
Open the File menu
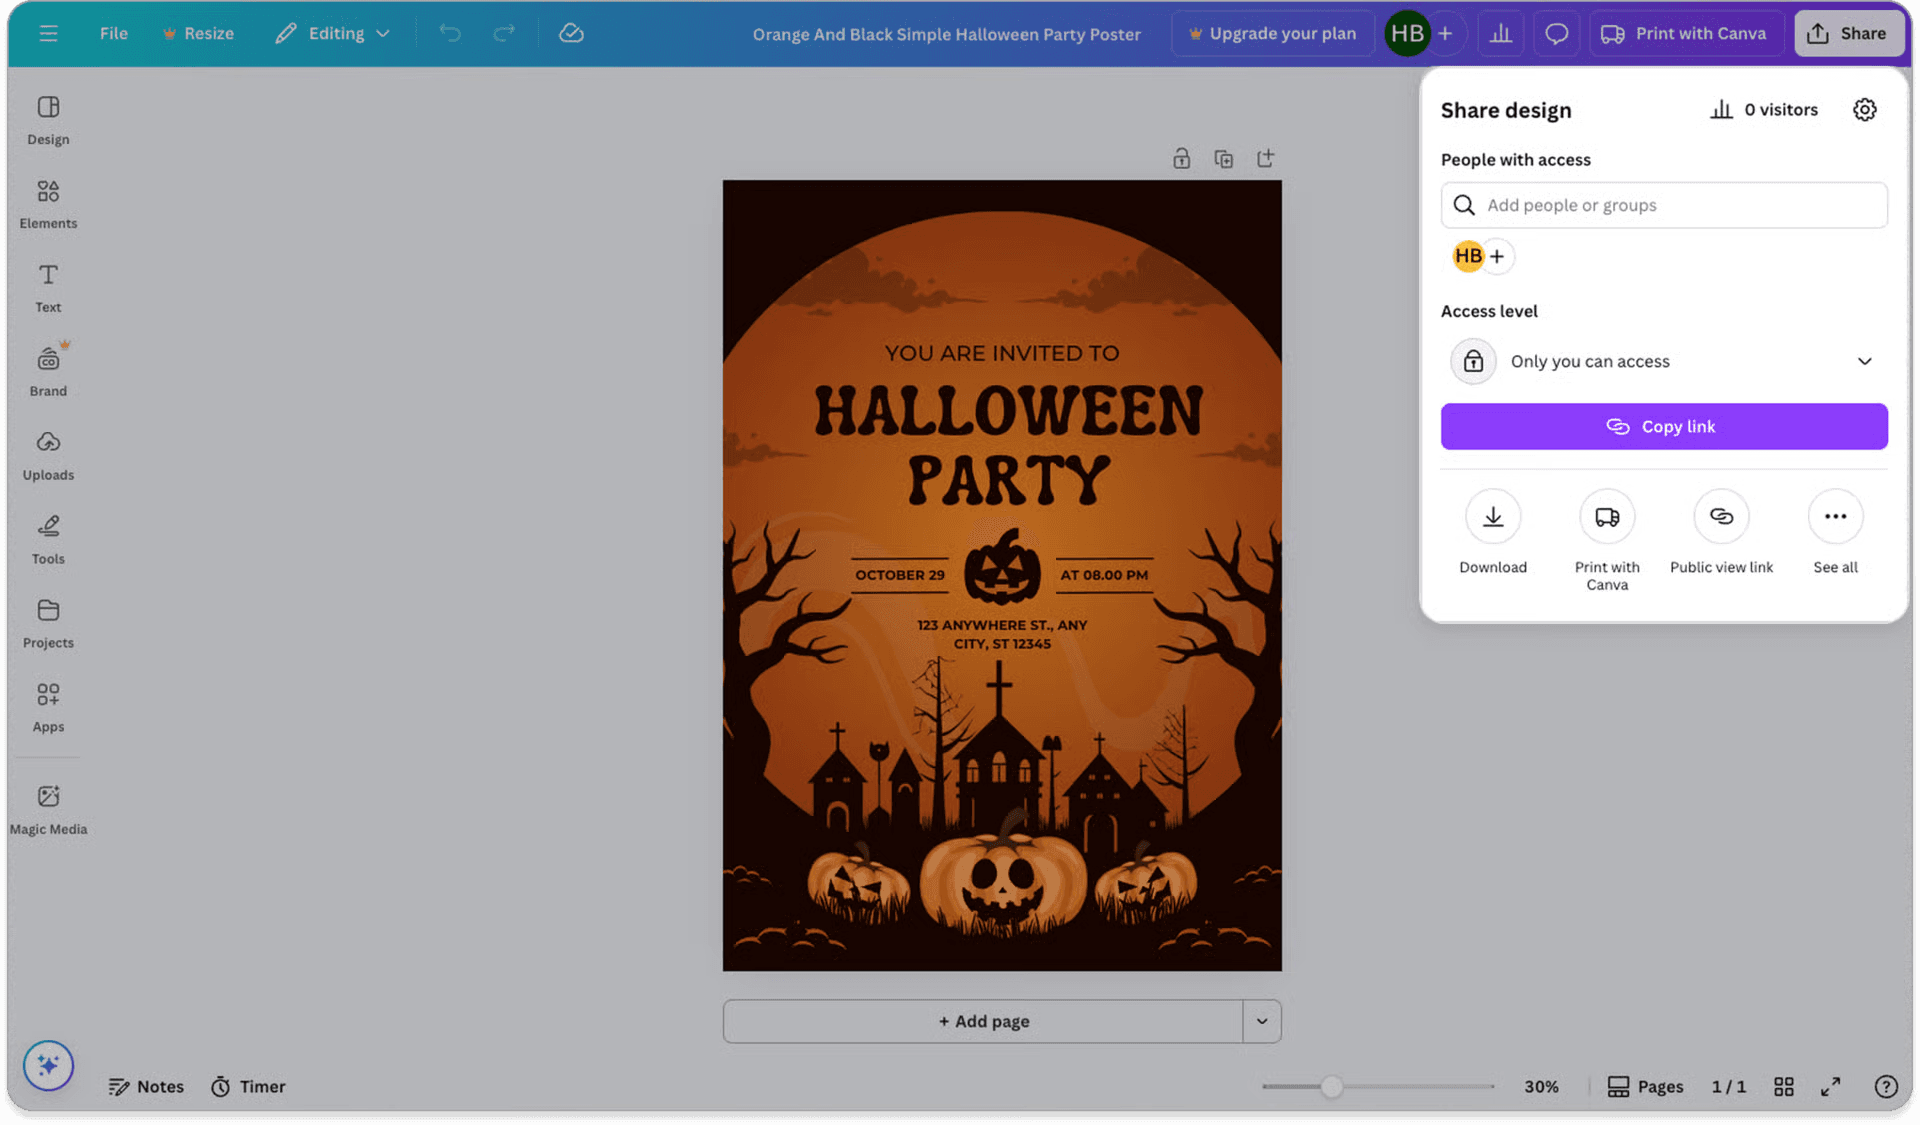point(113,33)
